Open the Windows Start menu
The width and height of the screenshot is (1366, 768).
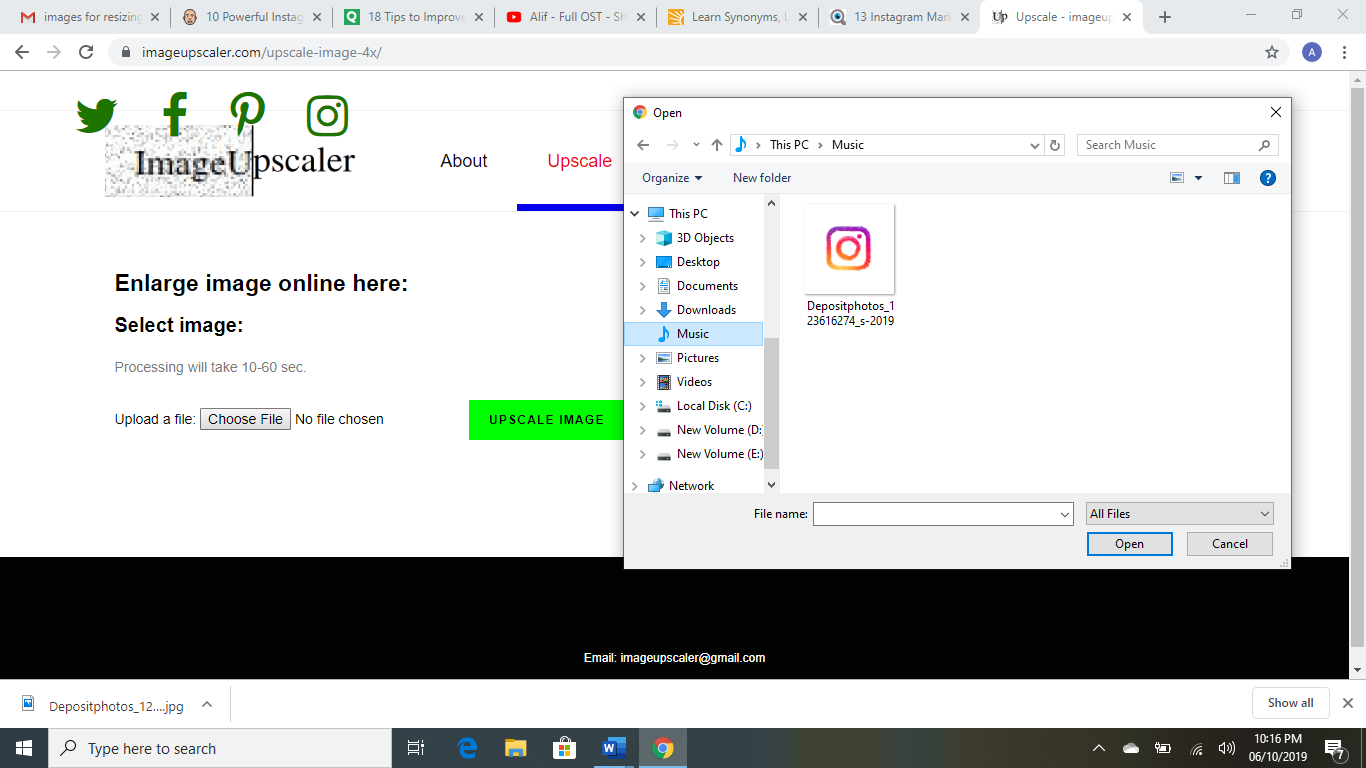(x=24, y=748)
